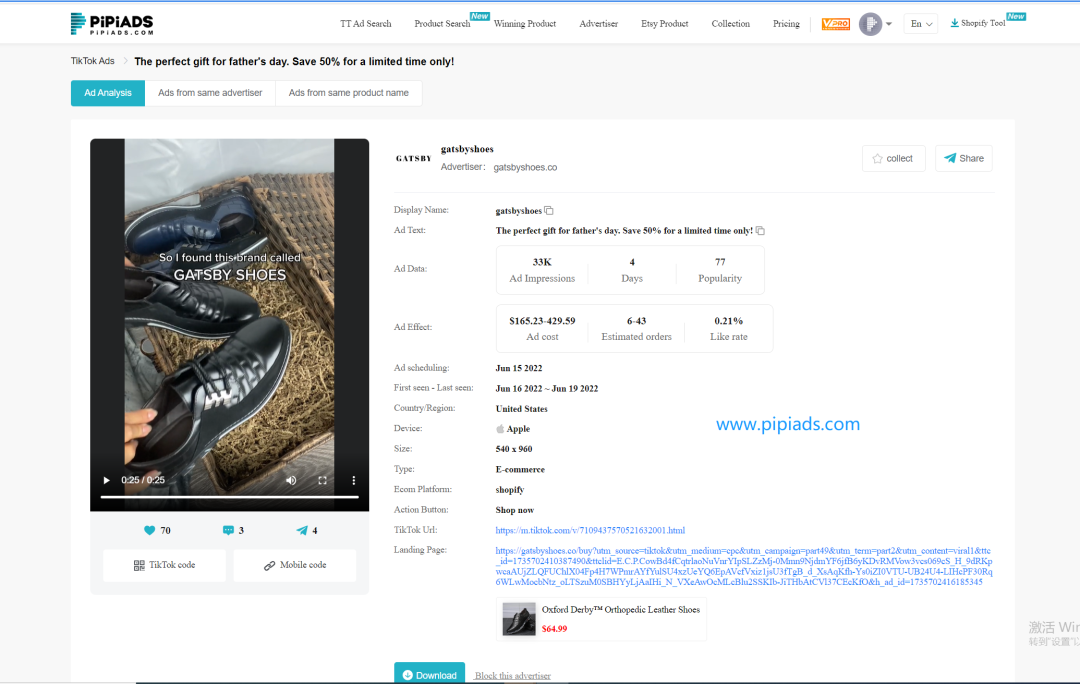Enter fullscreen on the video
The height and width of the screenshot is (684, 1080).
pyautogui.click(x=322, y=480)
